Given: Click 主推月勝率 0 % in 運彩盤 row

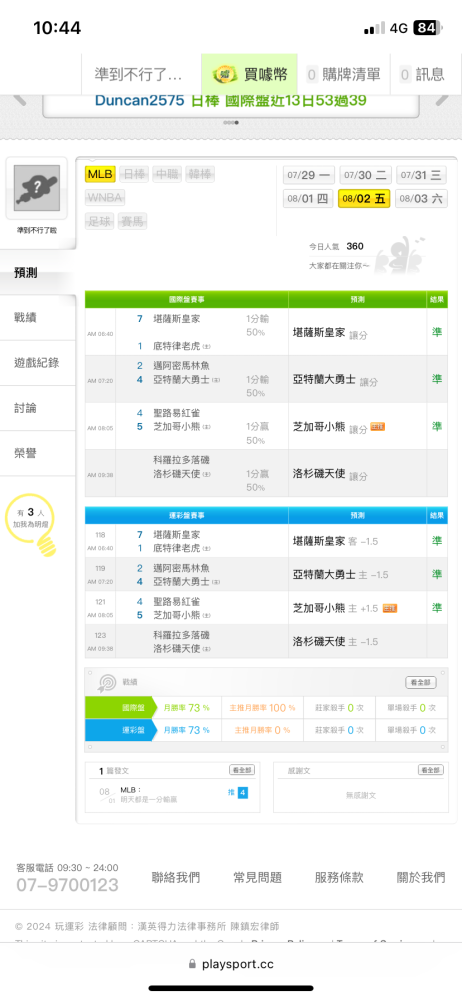Looking at the screenshot, I should click(x=262, y=730).
